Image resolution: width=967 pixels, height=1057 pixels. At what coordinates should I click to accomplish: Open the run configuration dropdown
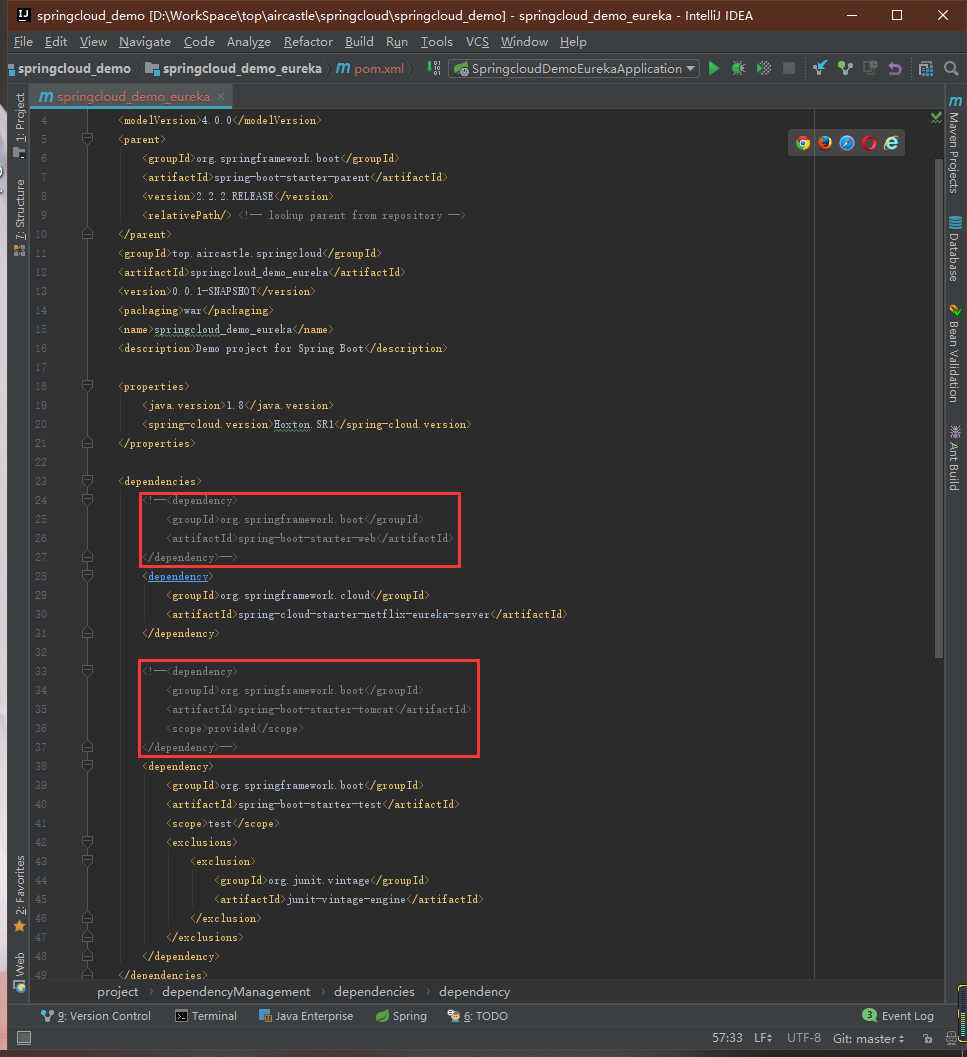click(574, 68)
